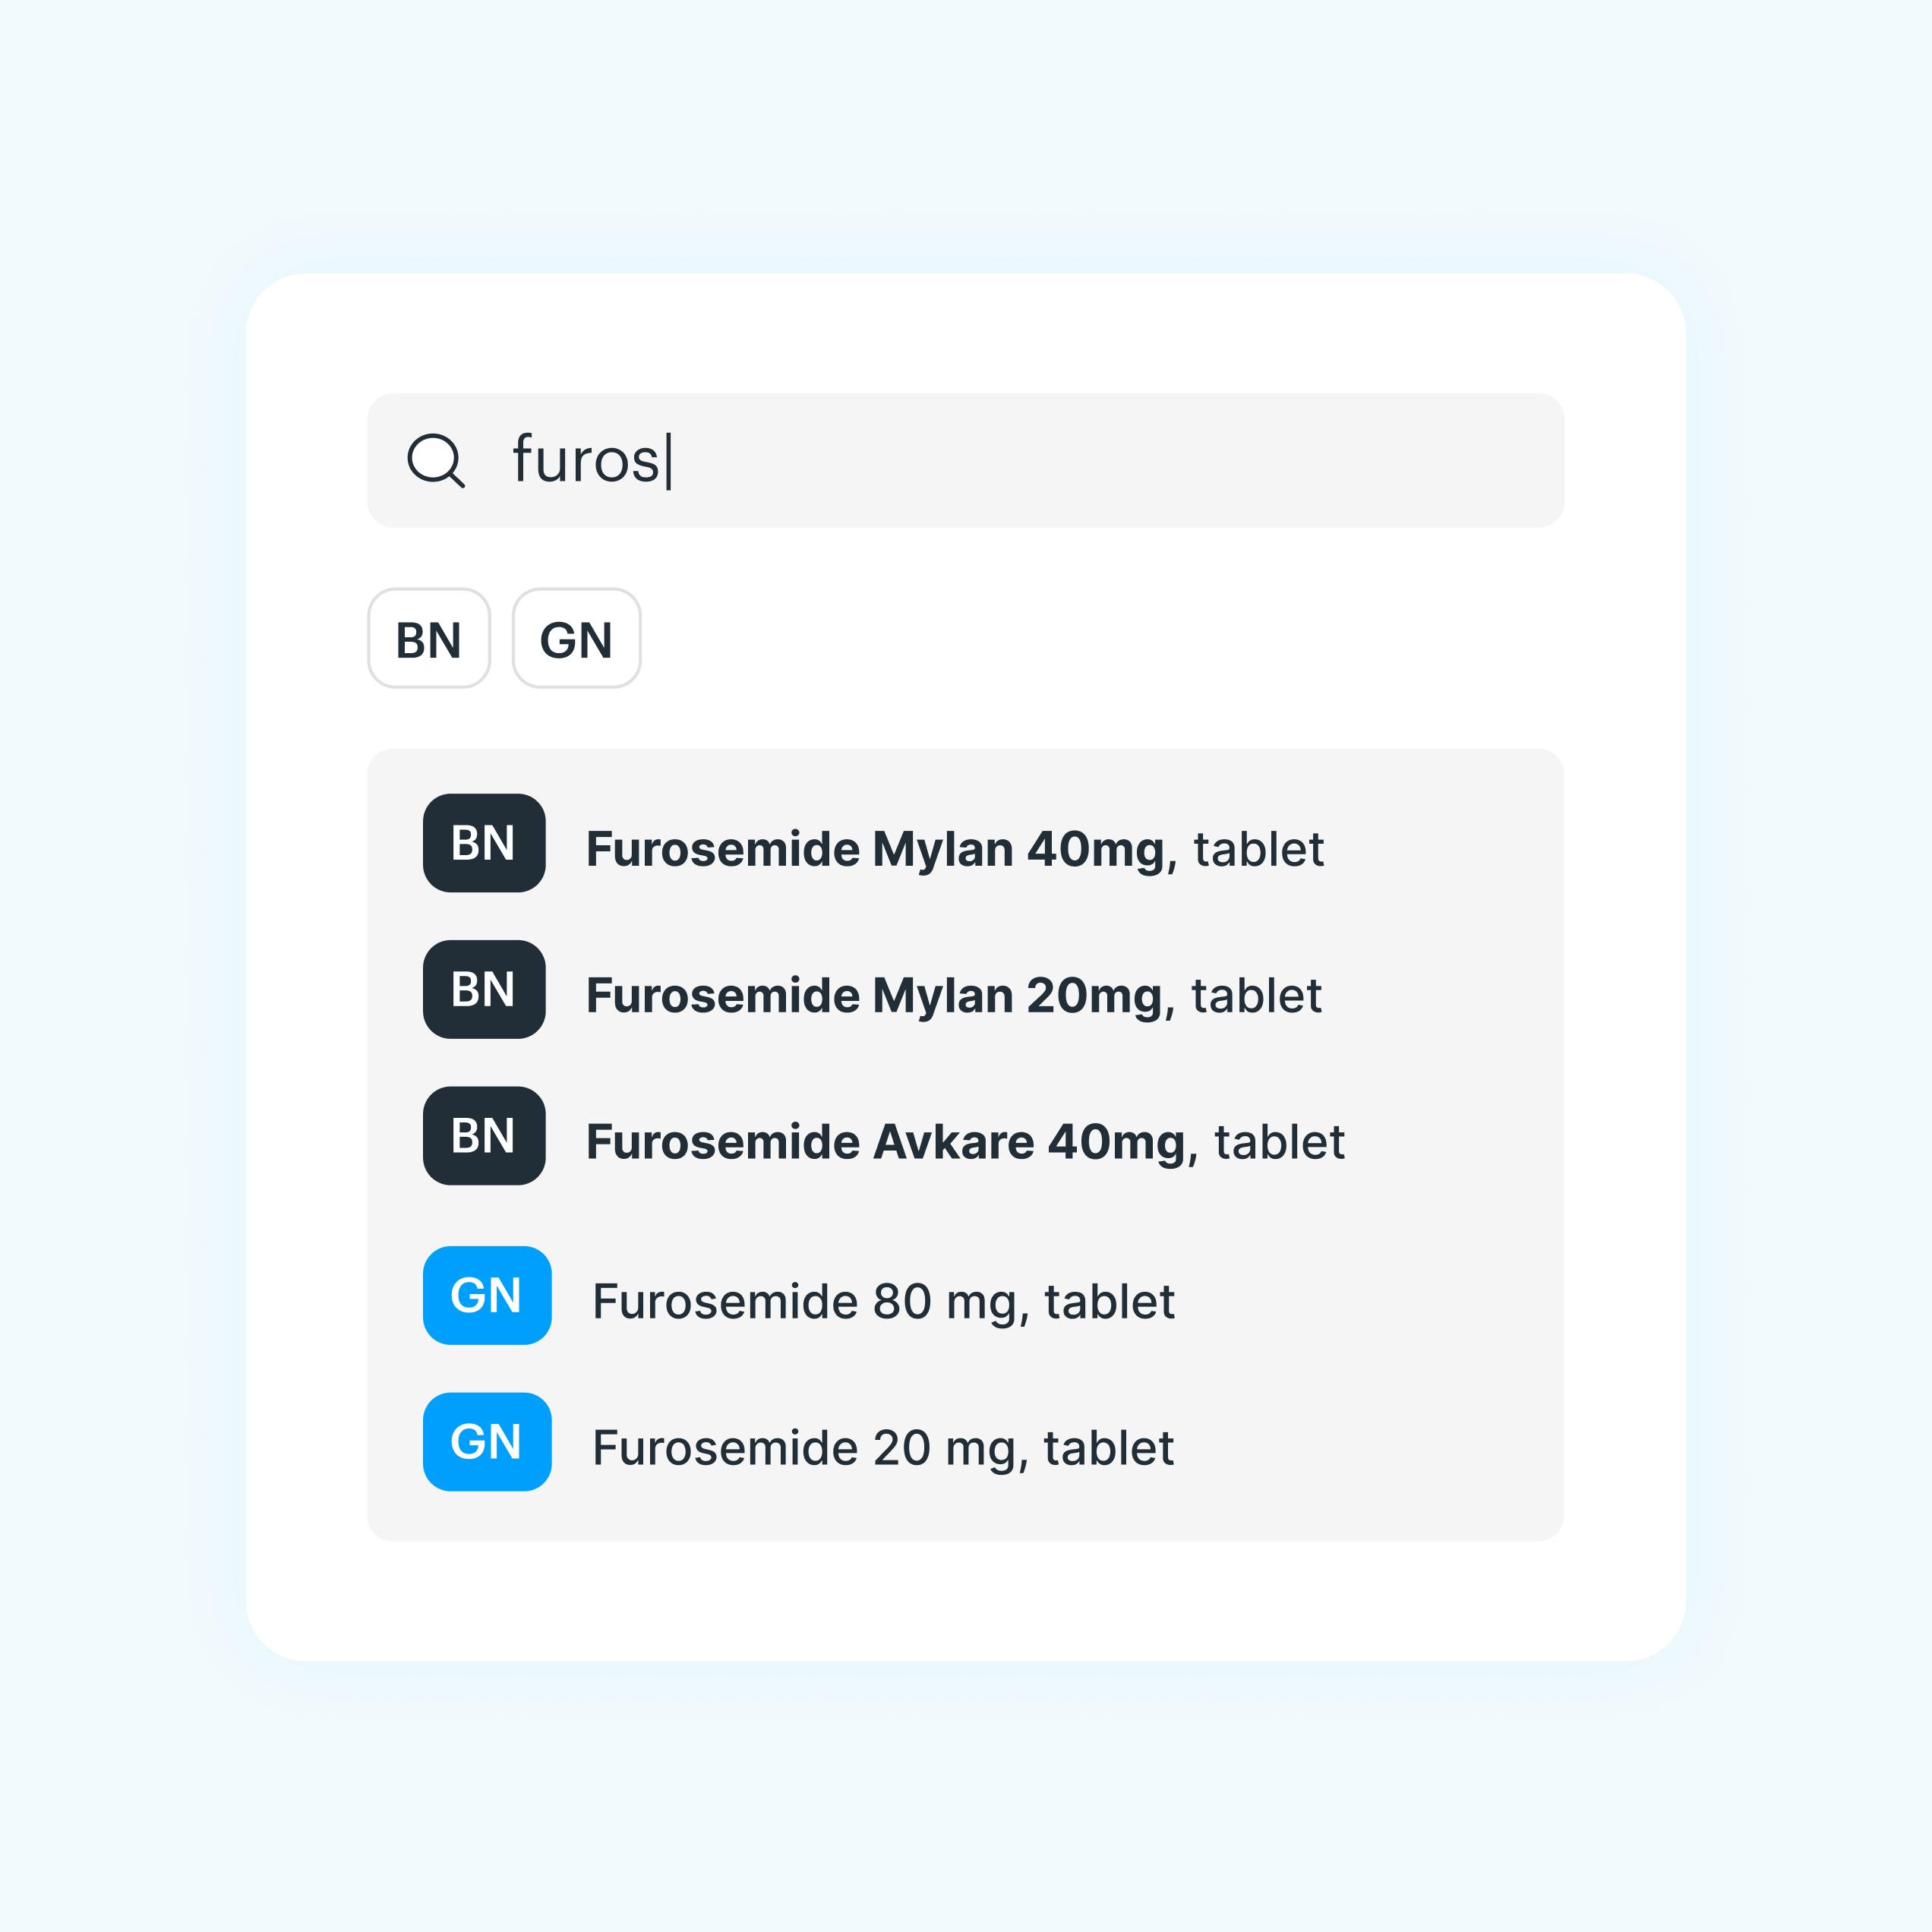Toggle the BN filter chip
The image size is (1932, 1932).
pos(429,638)
